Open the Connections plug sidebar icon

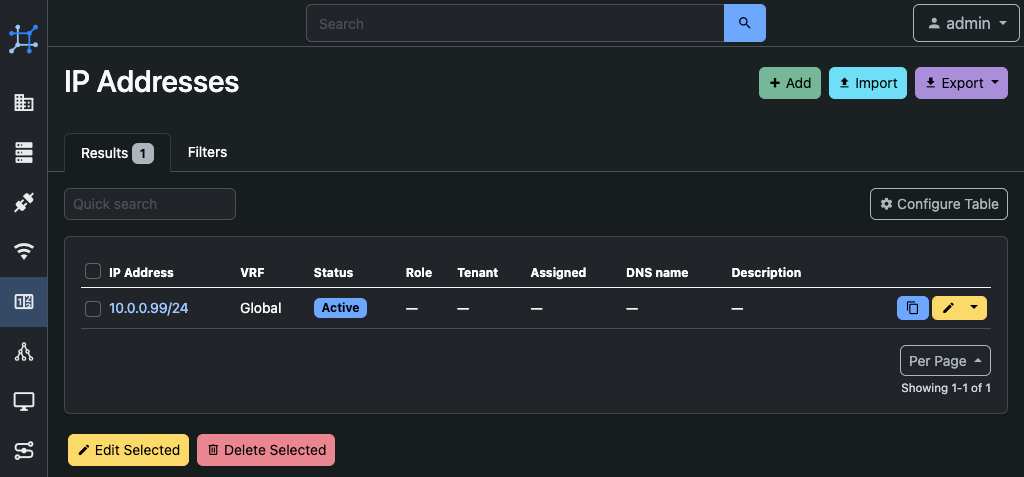click(24, 203)
